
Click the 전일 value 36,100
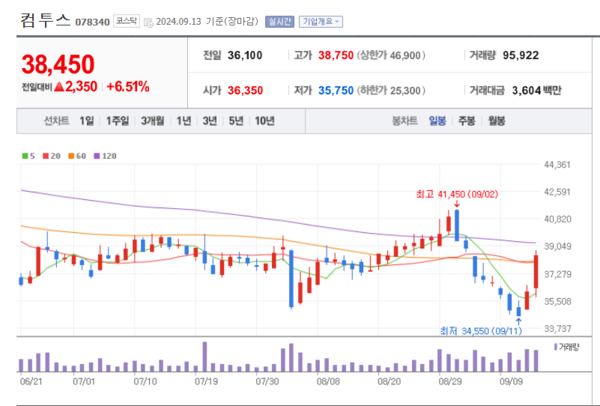coord(245,55)
